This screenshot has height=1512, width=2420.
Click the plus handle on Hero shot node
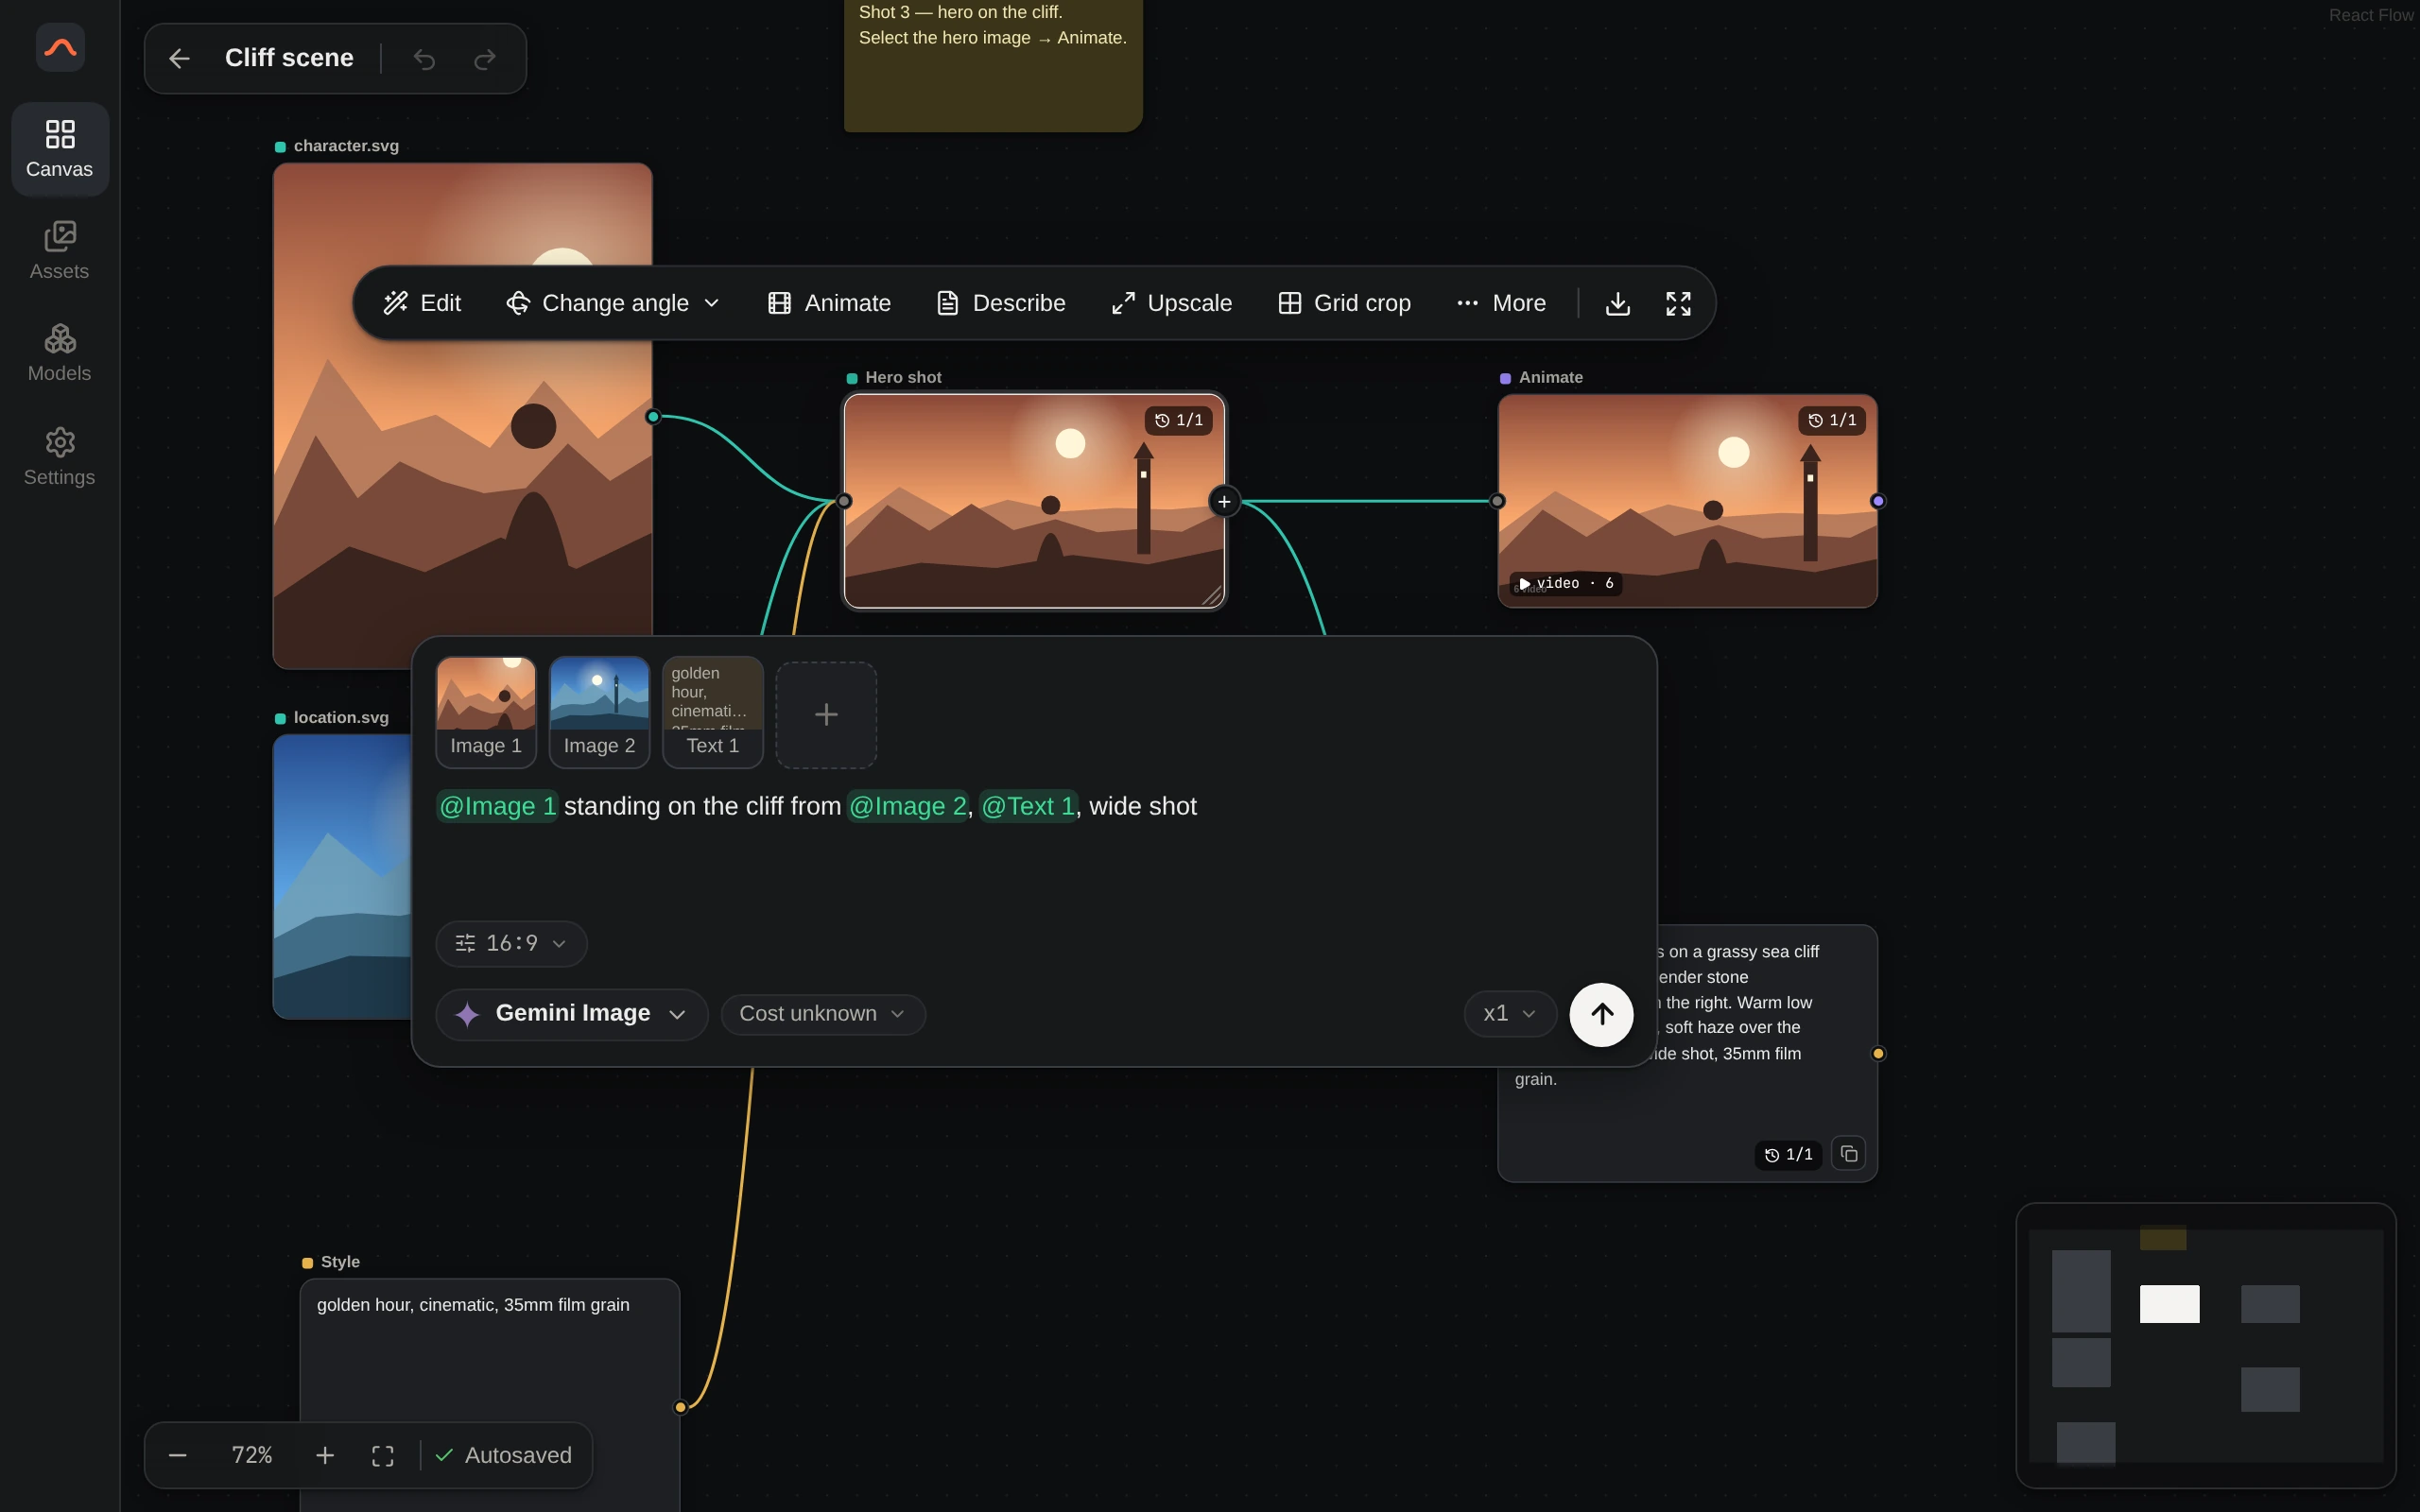[x=1224, y=501]
